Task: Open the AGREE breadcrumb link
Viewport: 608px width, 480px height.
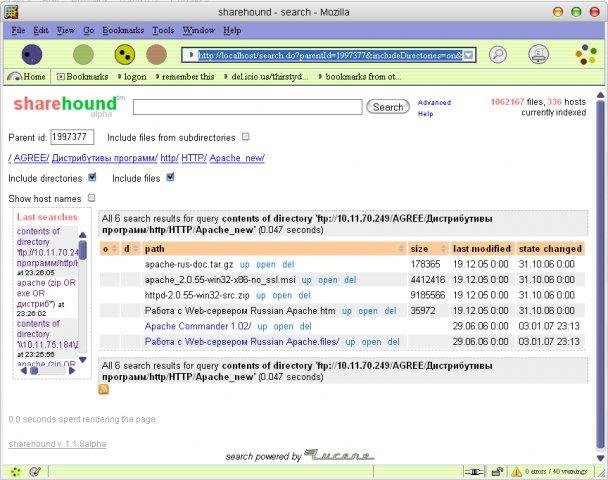Action: (x=31, y=158)
